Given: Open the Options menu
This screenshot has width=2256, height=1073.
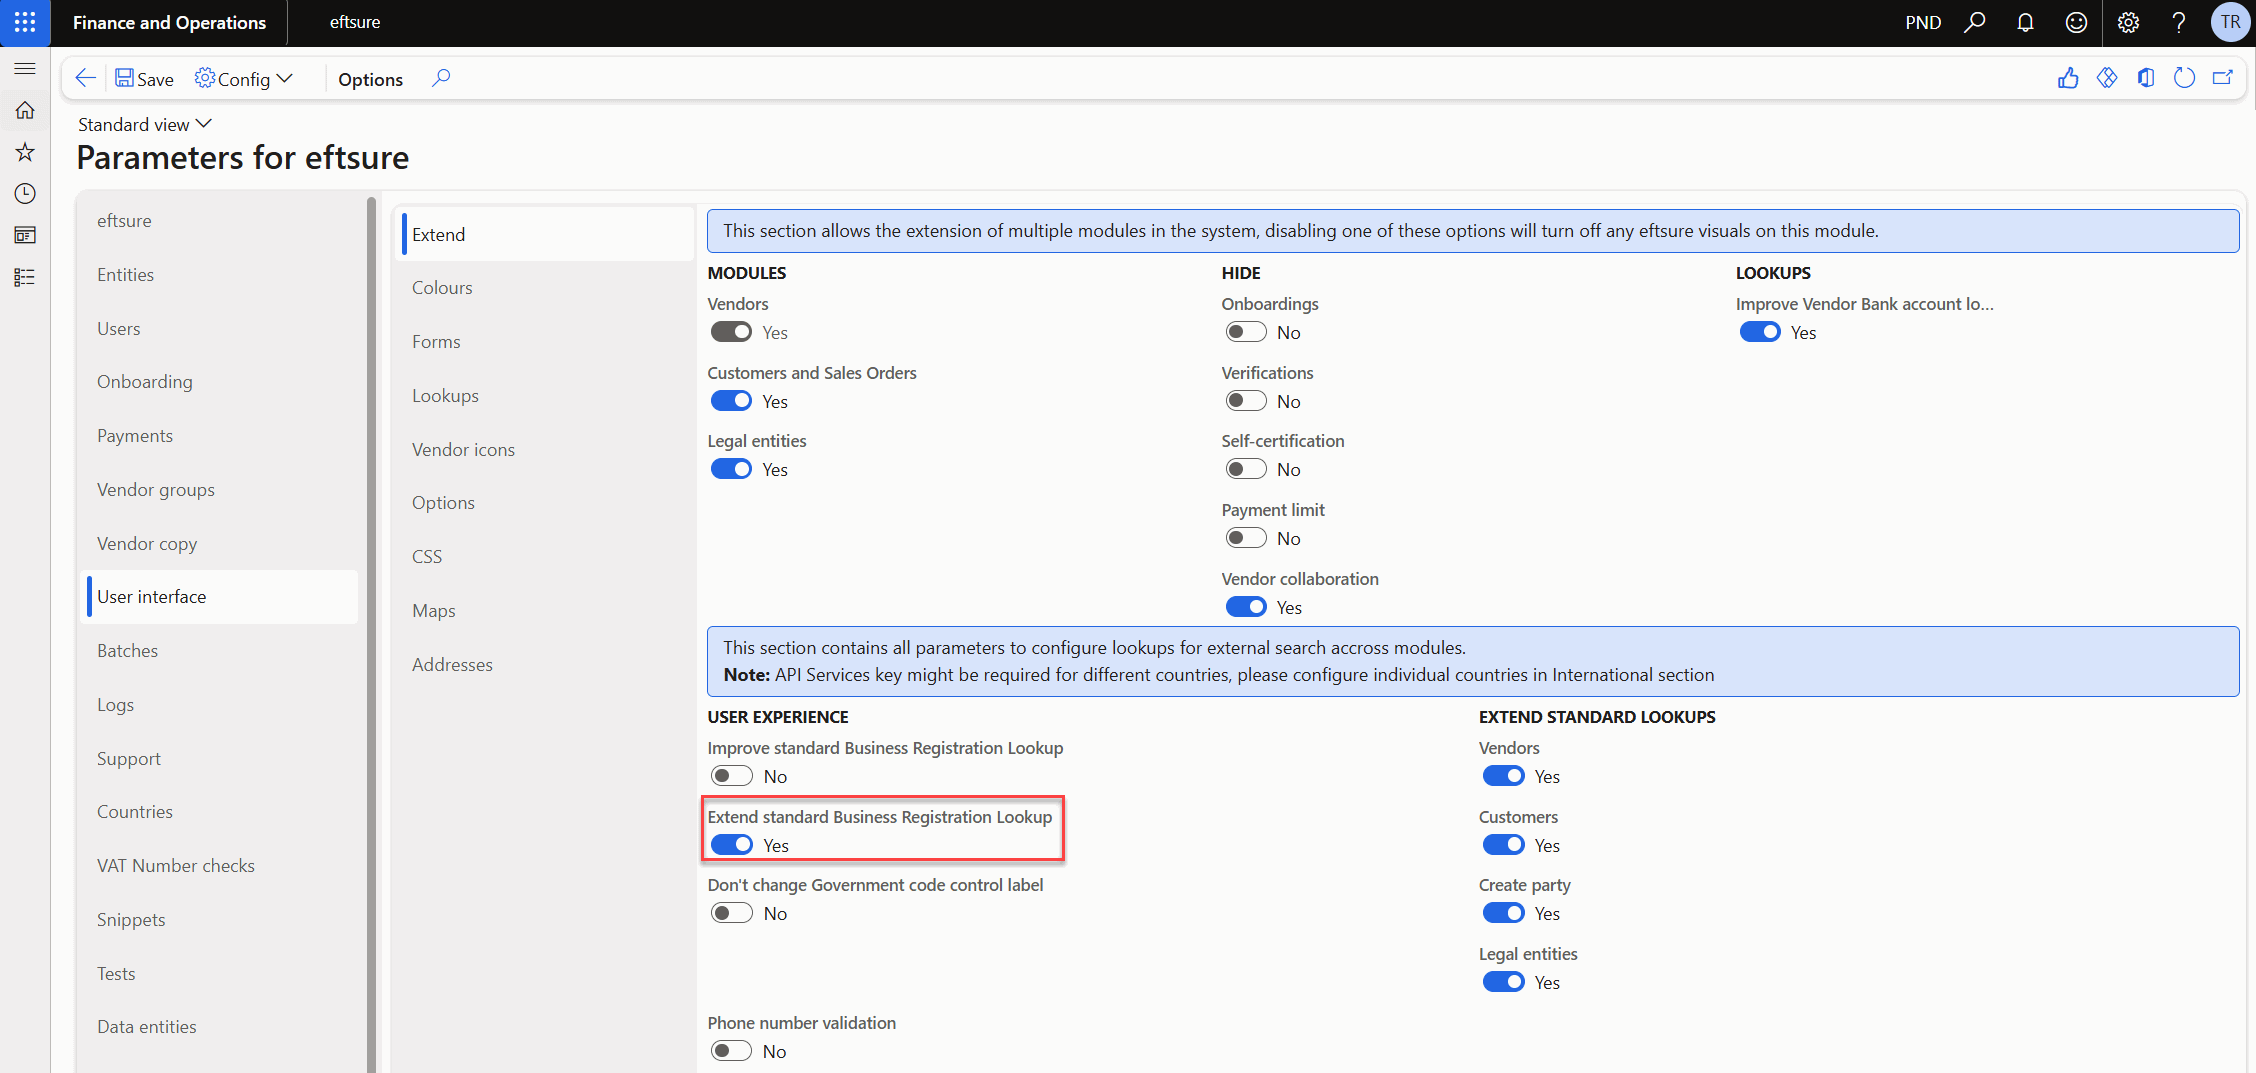Looking at the screenshot, I should point(370,79).
